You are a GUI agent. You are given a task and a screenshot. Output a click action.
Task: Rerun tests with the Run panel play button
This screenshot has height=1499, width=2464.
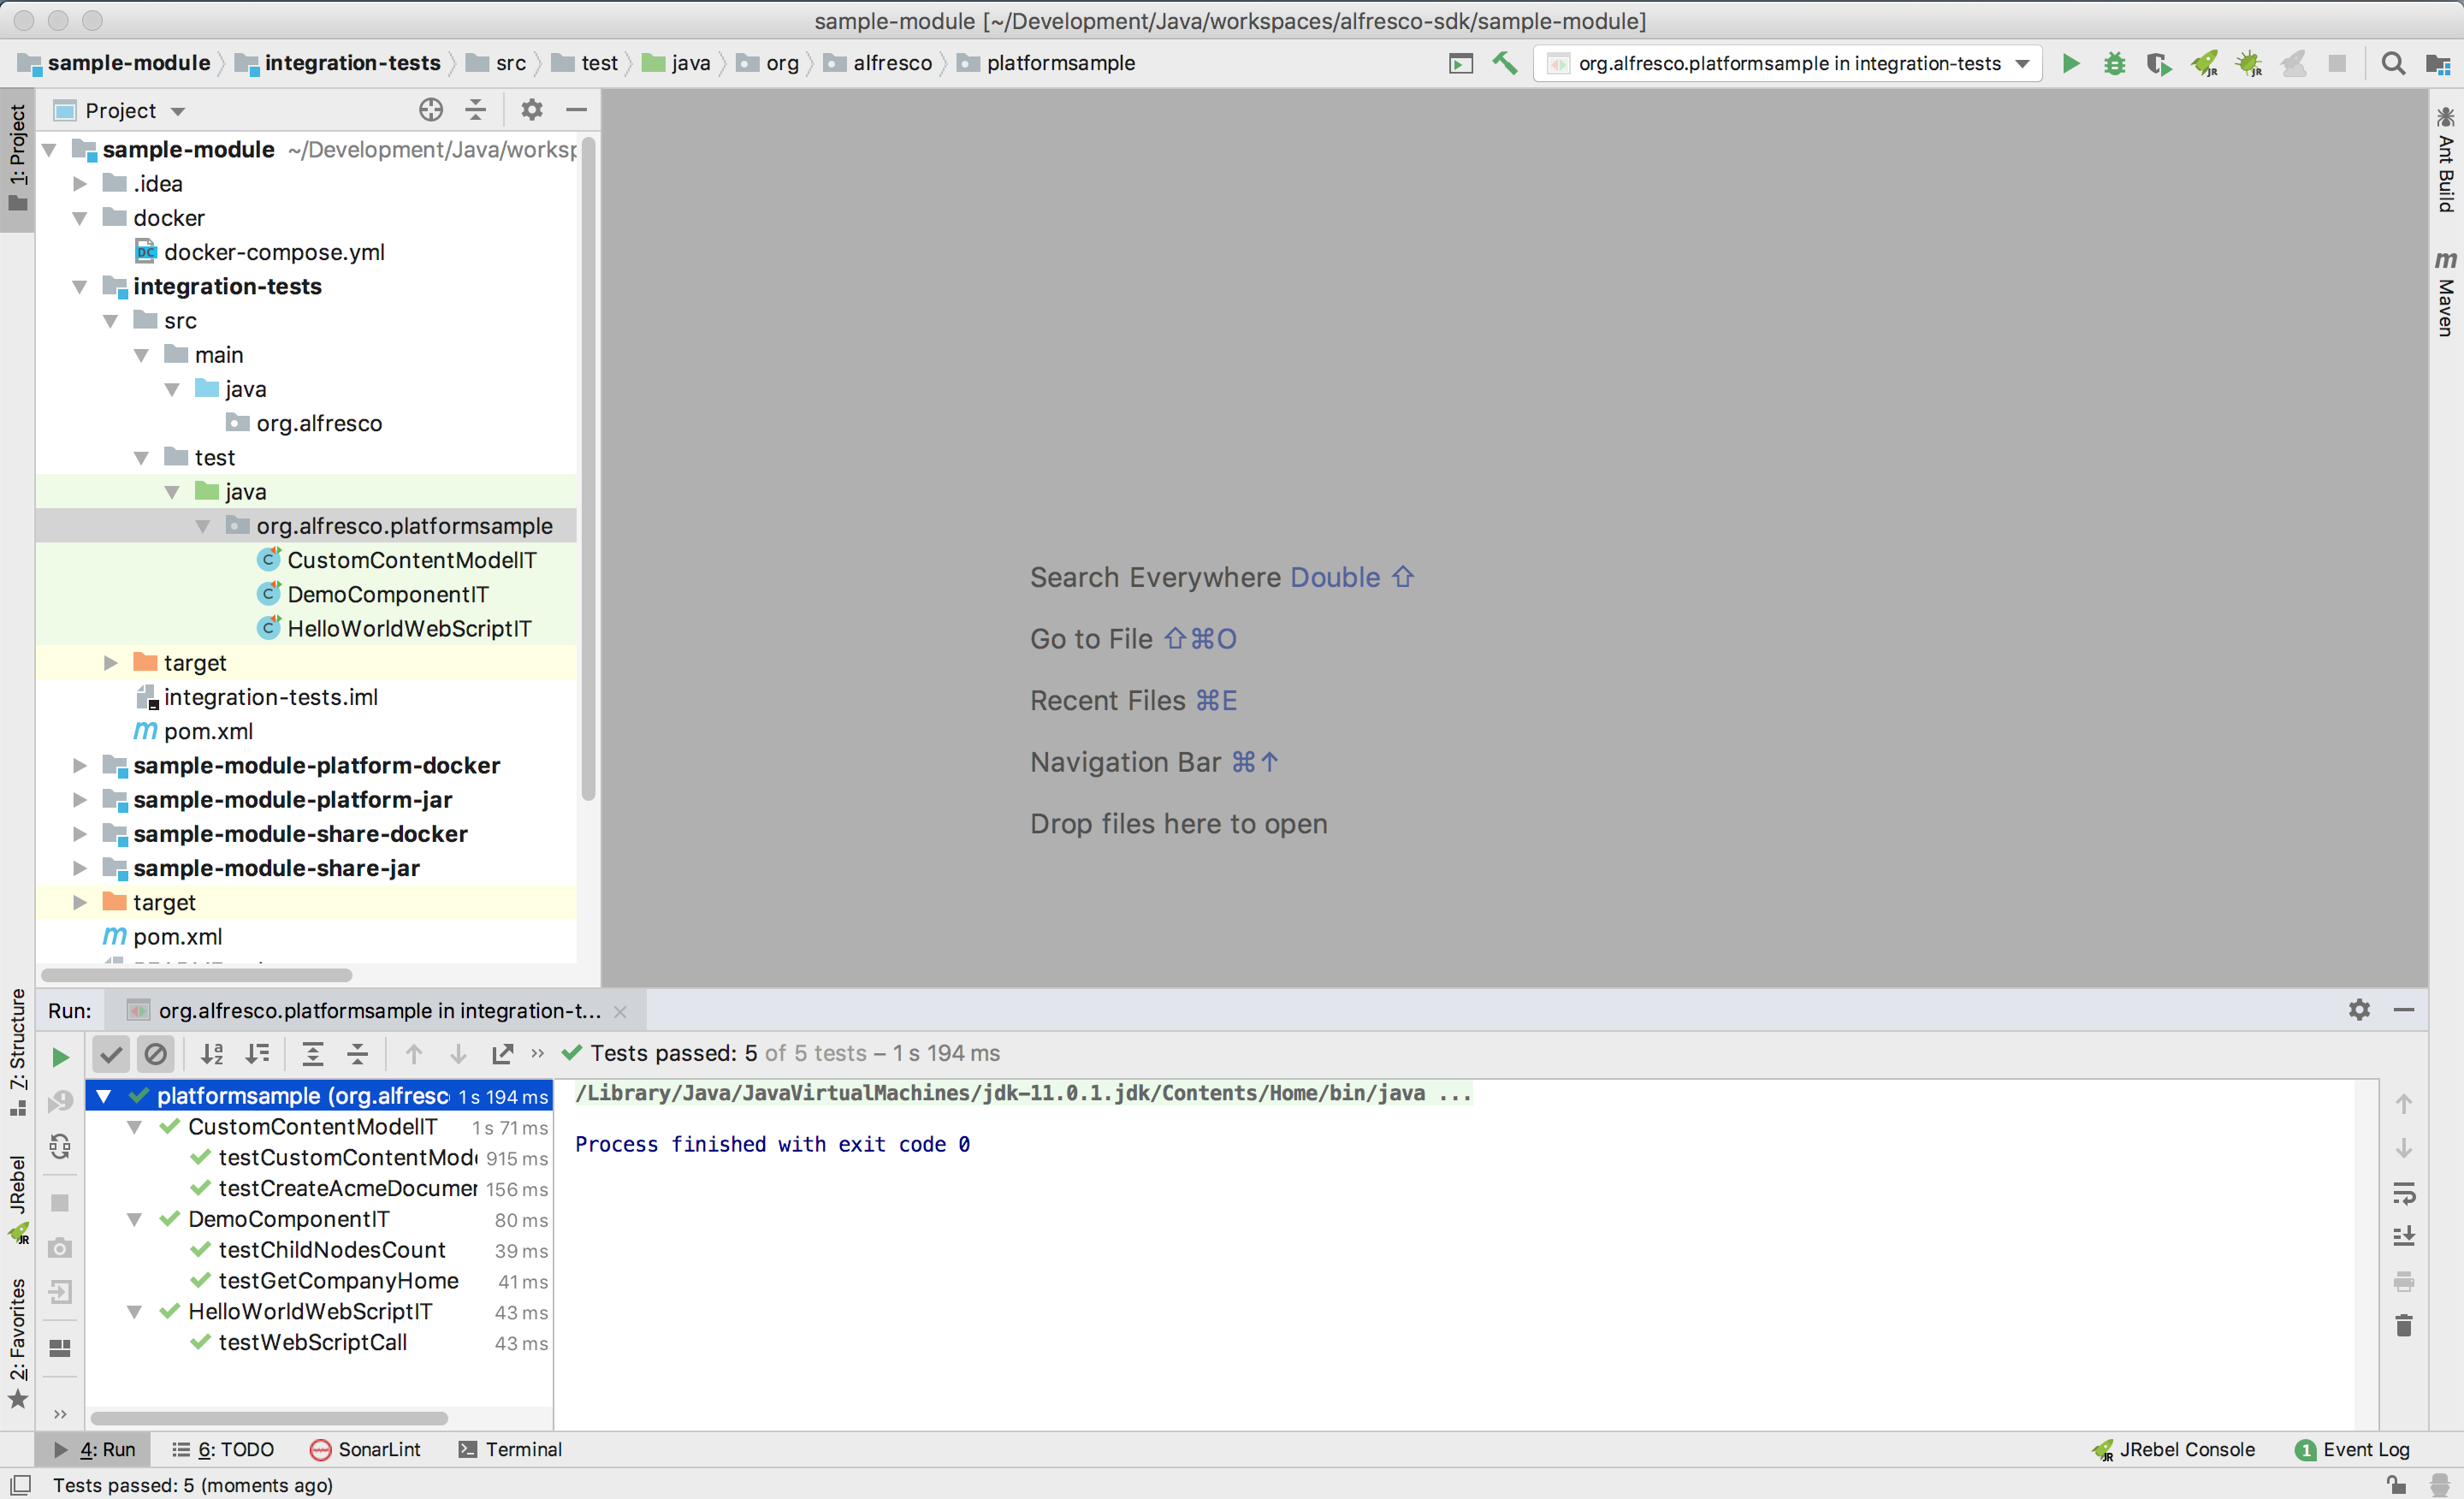60,1055
